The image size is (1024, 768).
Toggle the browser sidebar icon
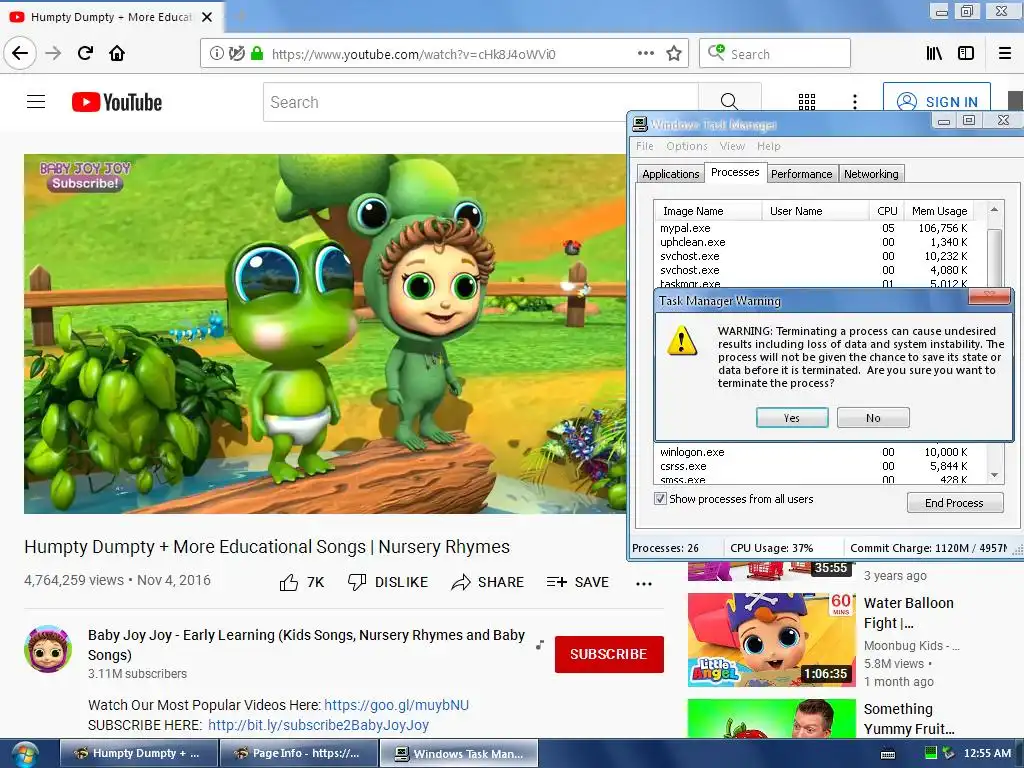coord(966,54)
